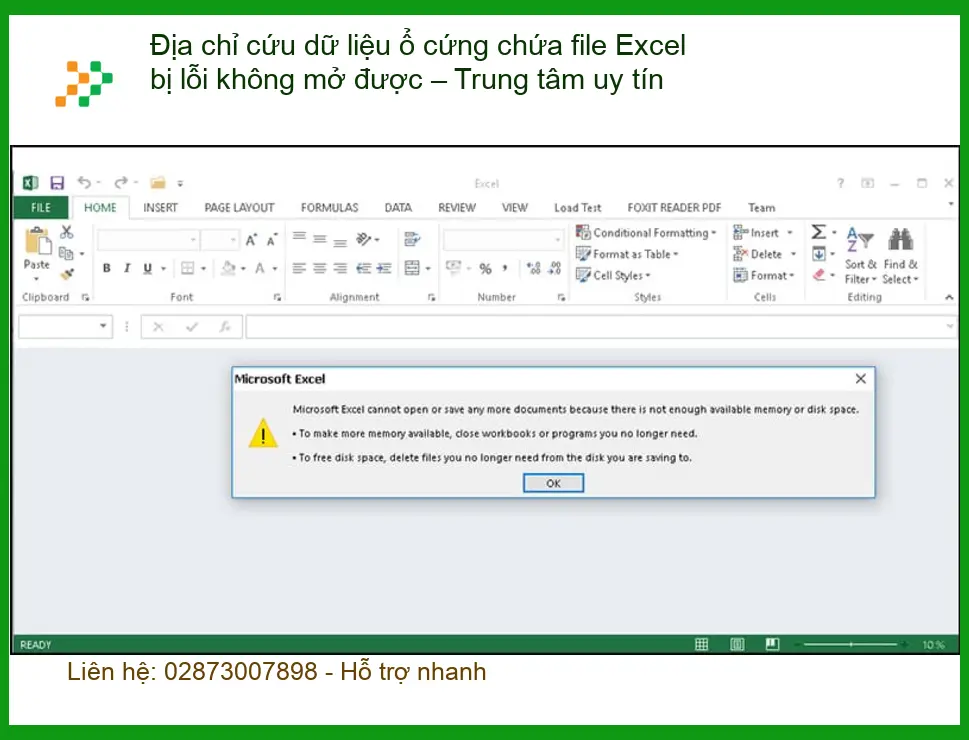Click the Comma Style icon

tap(506, 268)
